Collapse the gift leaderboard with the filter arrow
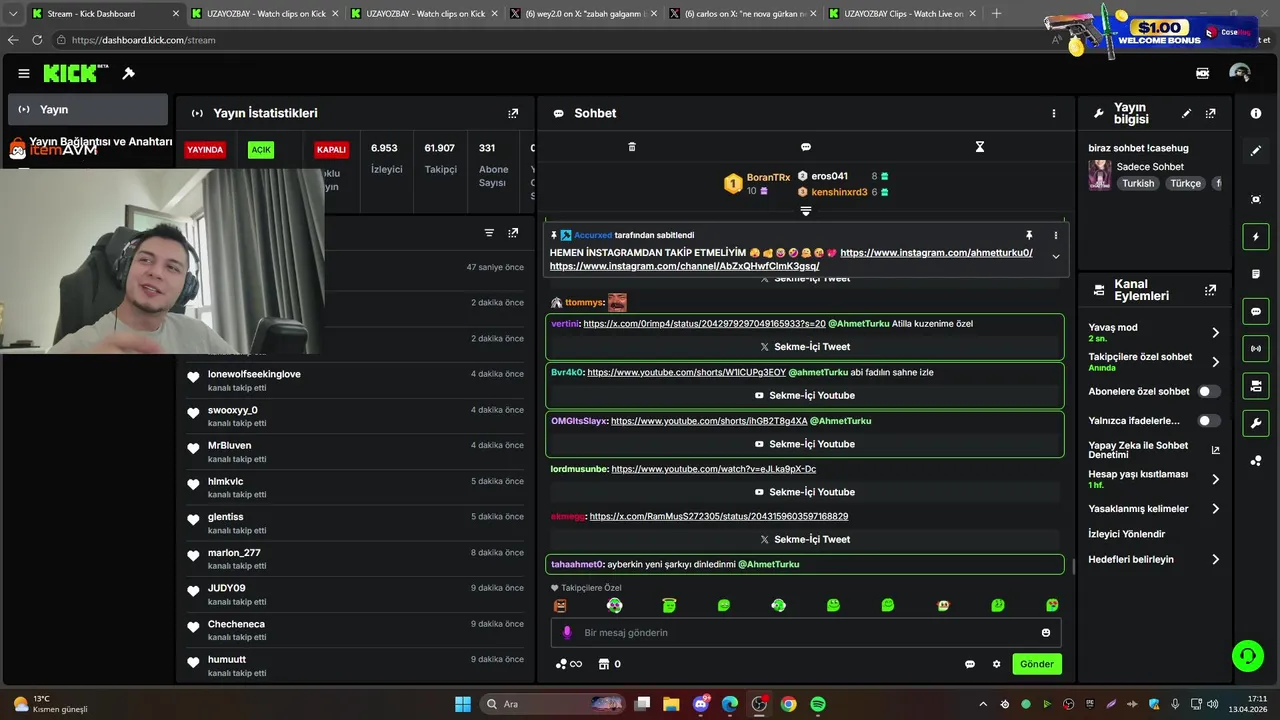The height and width of the screenshot is (720, 1280). point(806,211)
